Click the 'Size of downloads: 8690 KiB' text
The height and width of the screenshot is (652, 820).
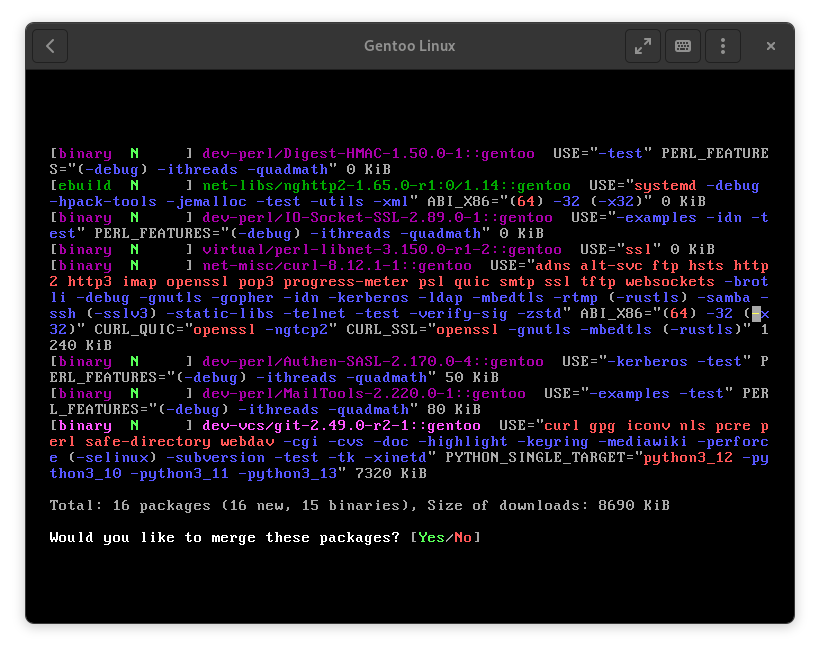pyautogui.click(x=548, y=506)
